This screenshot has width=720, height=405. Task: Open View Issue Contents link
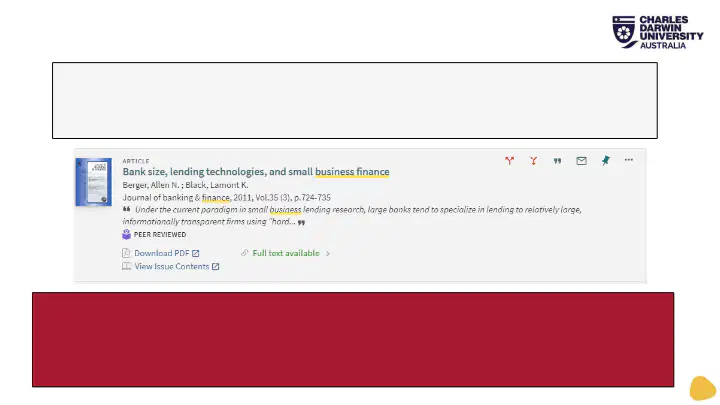tap(172, 266)
